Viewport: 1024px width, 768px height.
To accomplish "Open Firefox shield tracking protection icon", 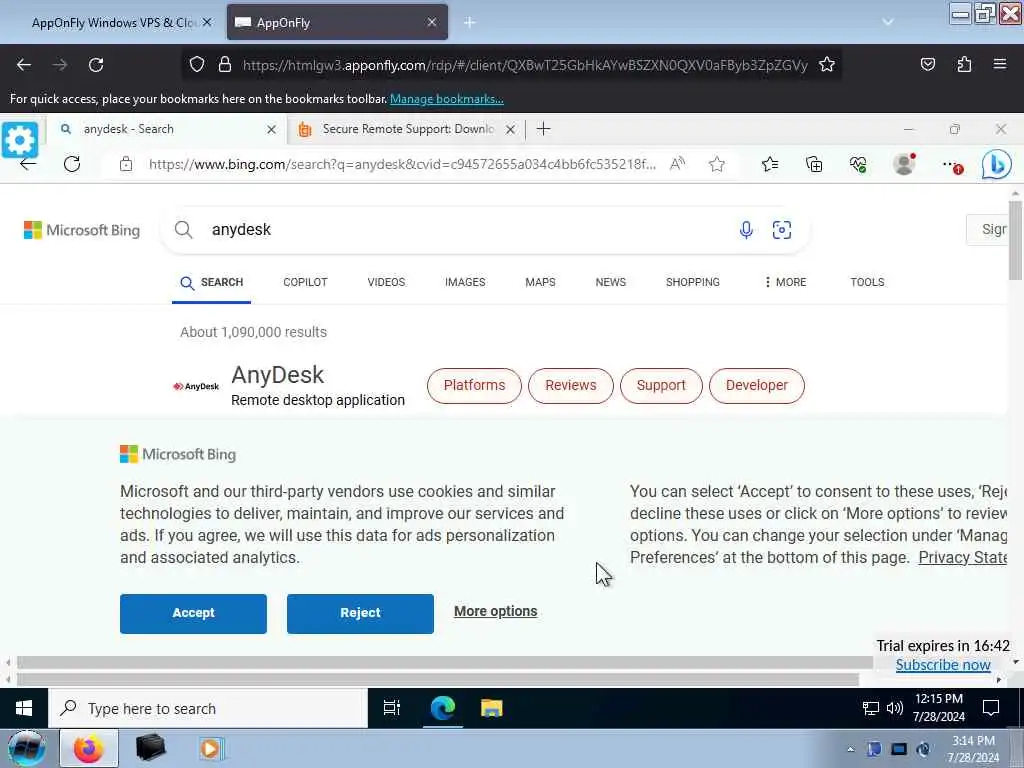I will (197, 65).
